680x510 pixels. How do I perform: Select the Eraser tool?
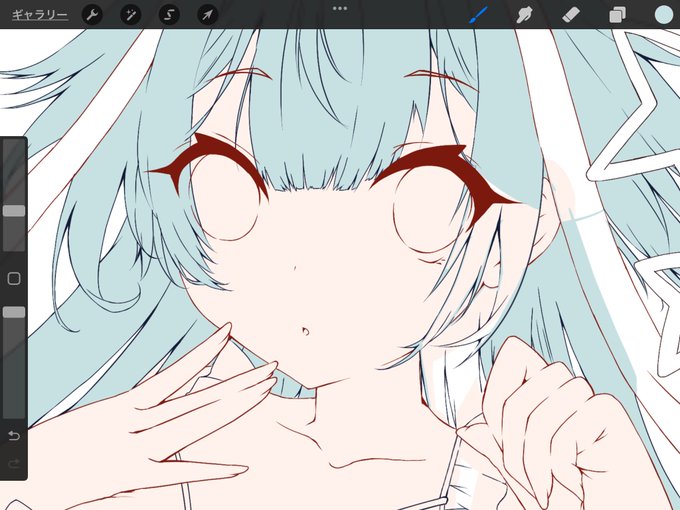point(571,15)
